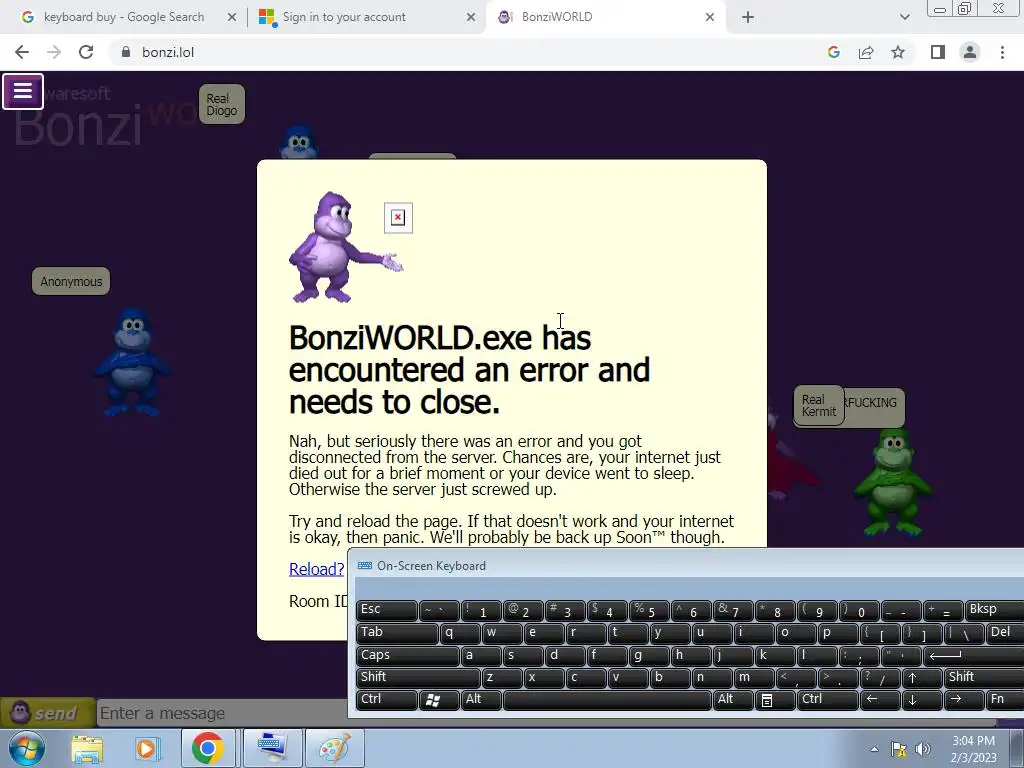
Task: Tap Del on the On-Screen Keyboard
Action: click(x=1005, y=632)
